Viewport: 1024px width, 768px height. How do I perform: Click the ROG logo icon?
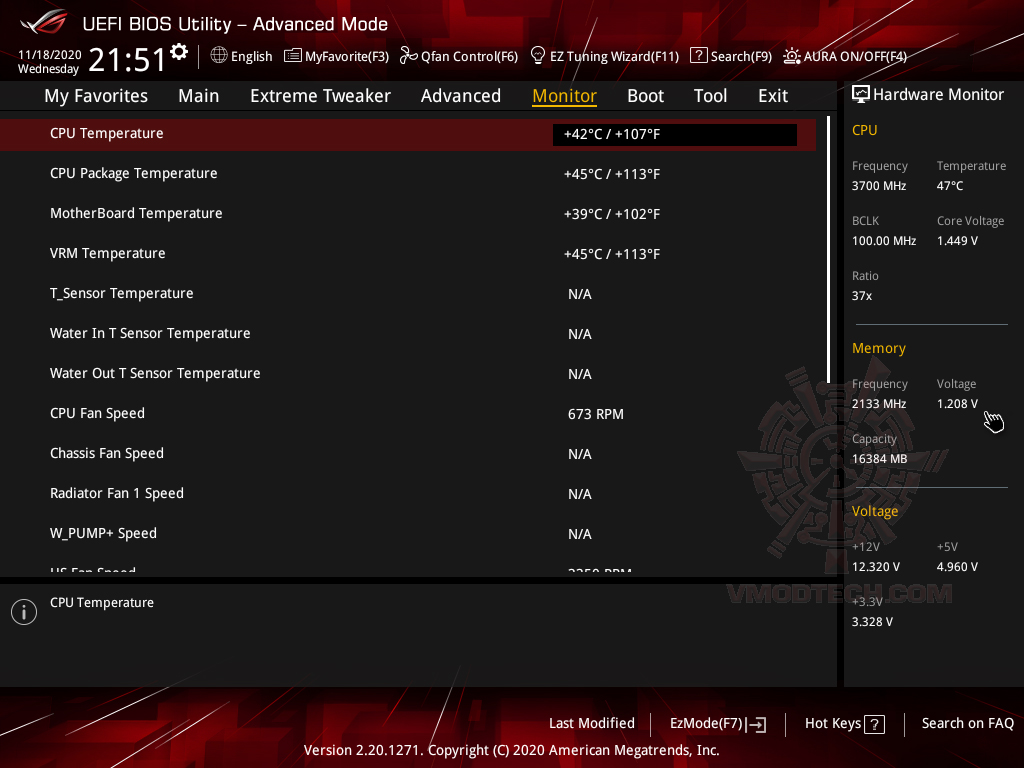[44, 22]
